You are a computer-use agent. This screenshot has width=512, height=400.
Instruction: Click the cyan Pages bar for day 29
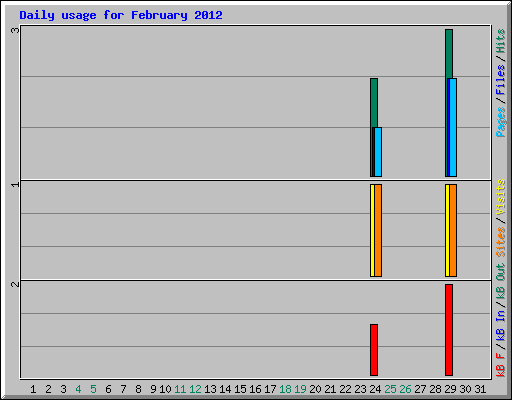point(453,127)
